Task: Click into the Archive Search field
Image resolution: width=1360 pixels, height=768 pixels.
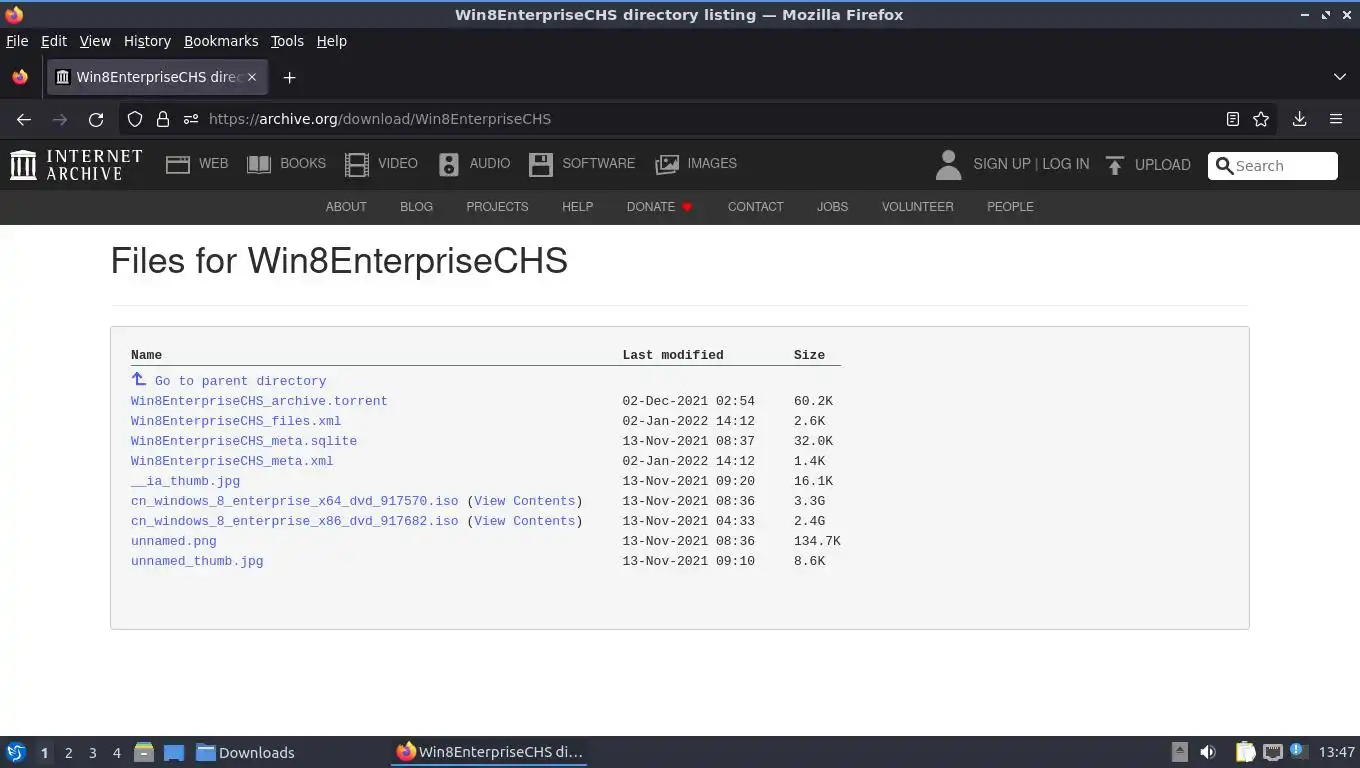Action: click(1273, 166)
